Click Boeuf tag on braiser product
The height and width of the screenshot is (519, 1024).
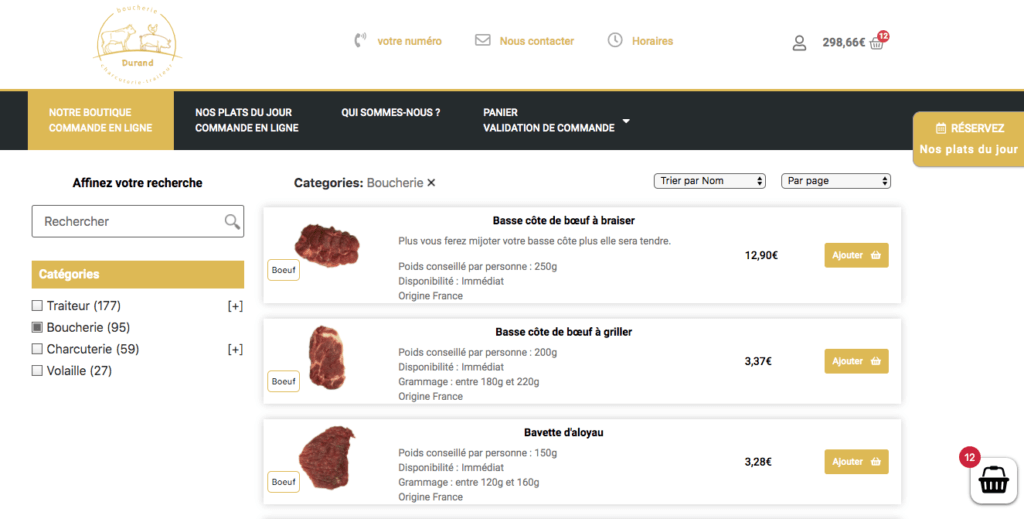pyautogui.click(x=283, y=270)
